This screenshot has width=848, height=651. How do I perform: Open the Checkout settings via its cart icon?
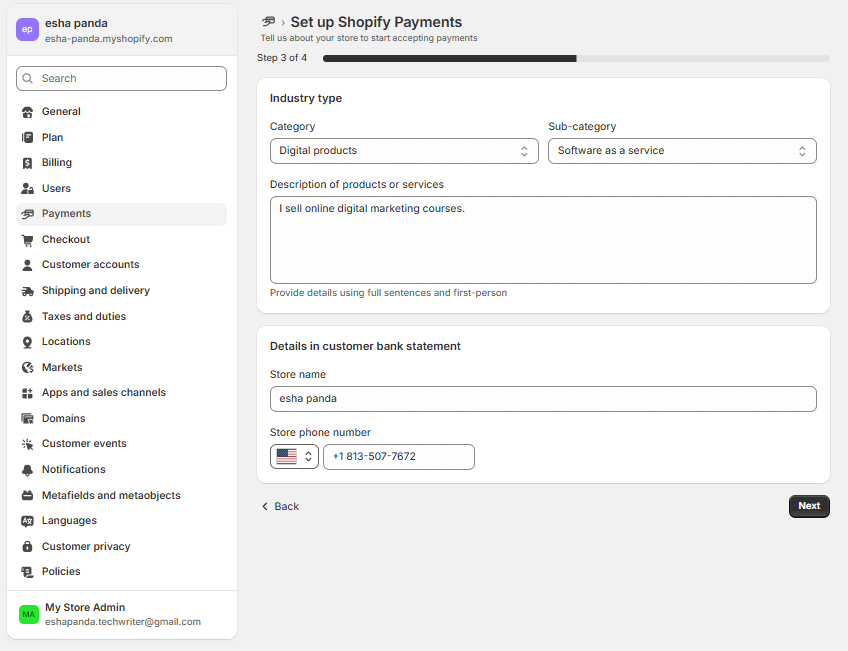(26, 239)
